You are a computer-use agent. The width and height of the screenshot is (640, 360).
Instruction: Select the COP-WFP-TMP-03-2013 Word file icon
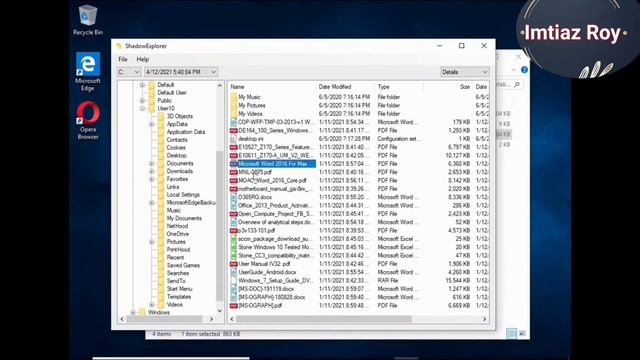[233, 122]
